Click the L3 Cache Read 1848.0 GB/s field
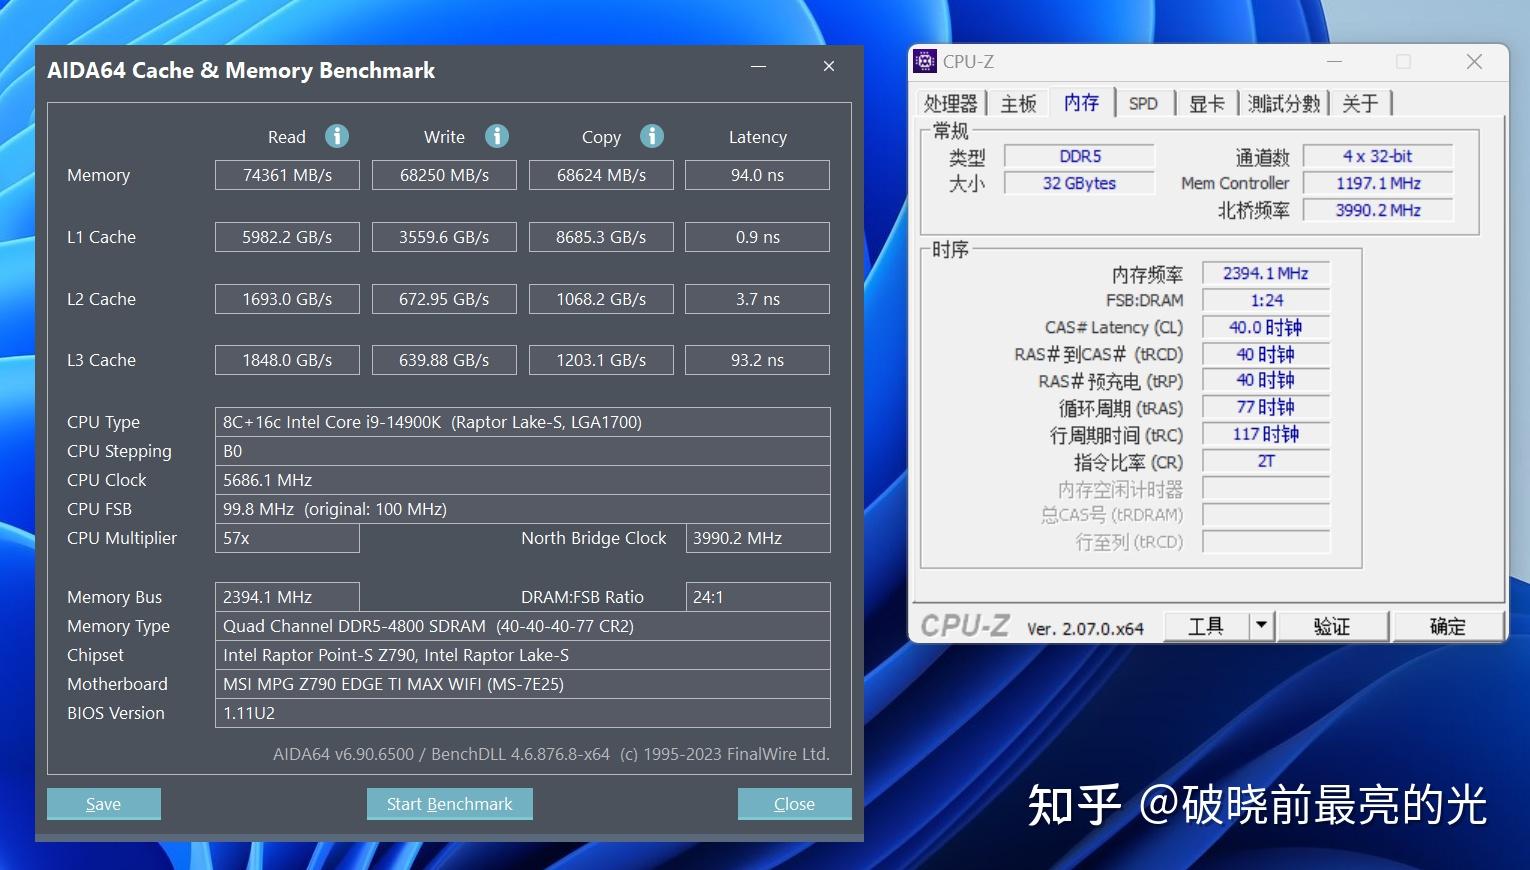Image resolution: width=1530 pixels, height=870 pixels. 287,360
